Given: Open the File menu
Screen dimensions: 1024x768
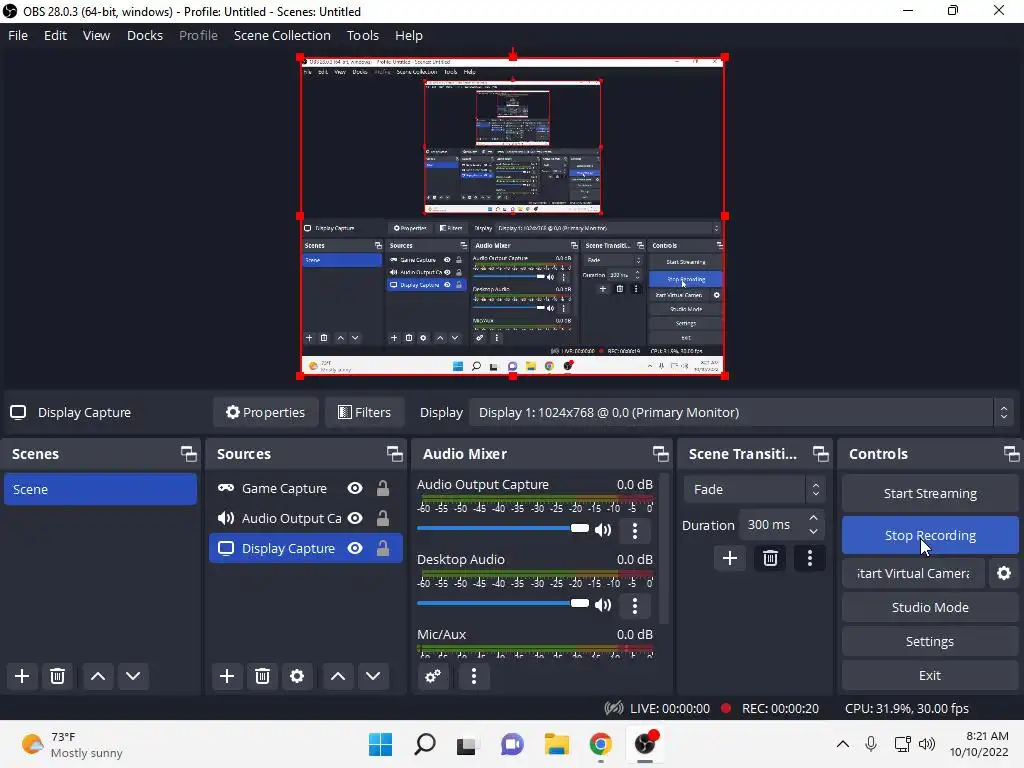Looking at the screenshot, I should [18, 35].
